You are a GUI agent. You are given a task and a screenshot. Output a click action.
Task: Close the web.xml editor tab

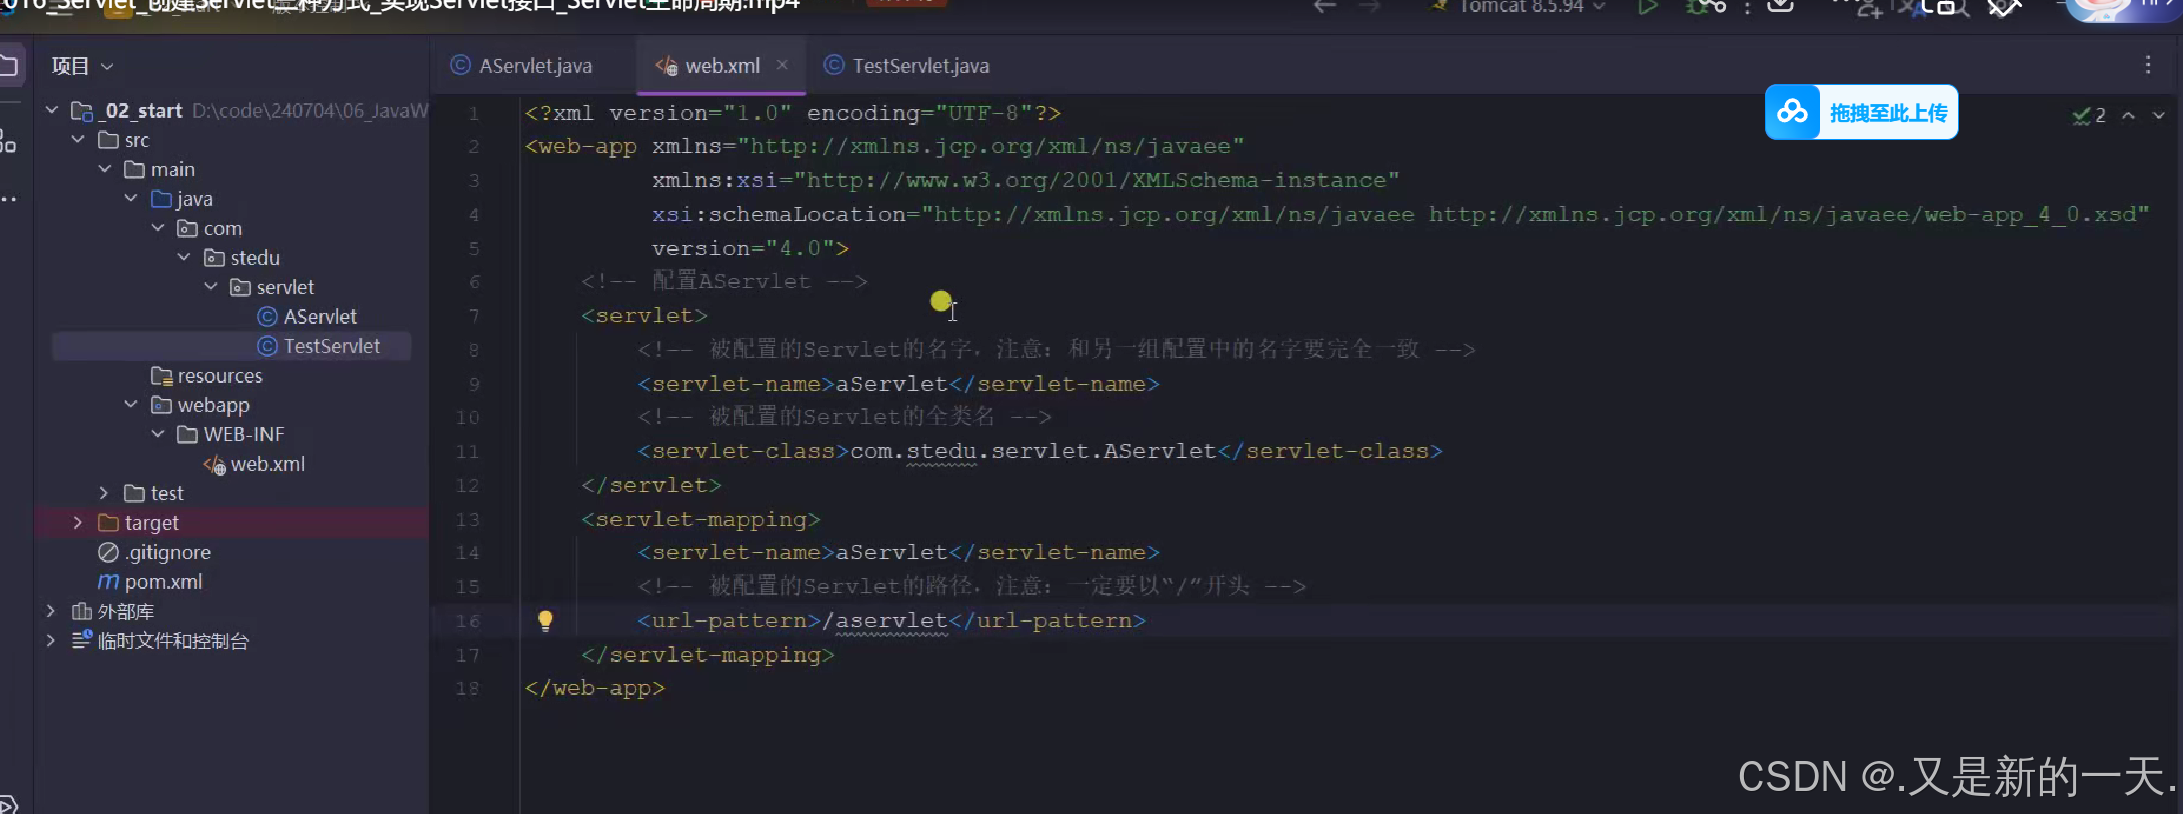point(782,65)
